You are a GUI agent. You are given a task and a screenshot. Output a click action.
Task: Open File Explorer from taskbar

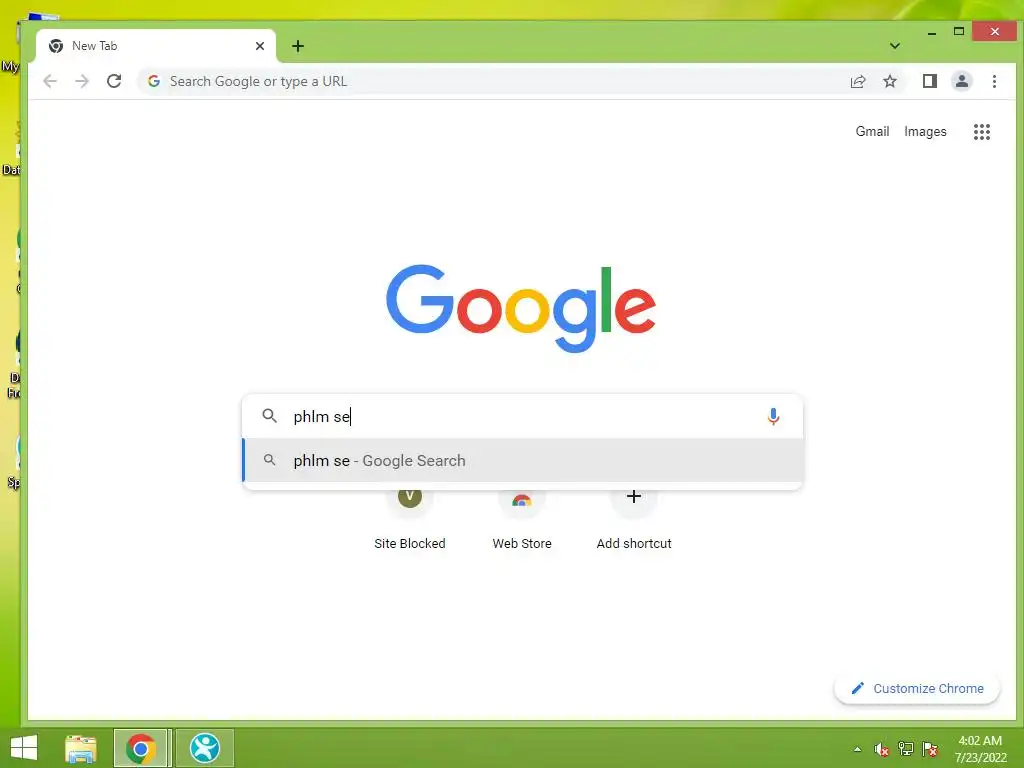pyautogui.click(x=81, y=748)
